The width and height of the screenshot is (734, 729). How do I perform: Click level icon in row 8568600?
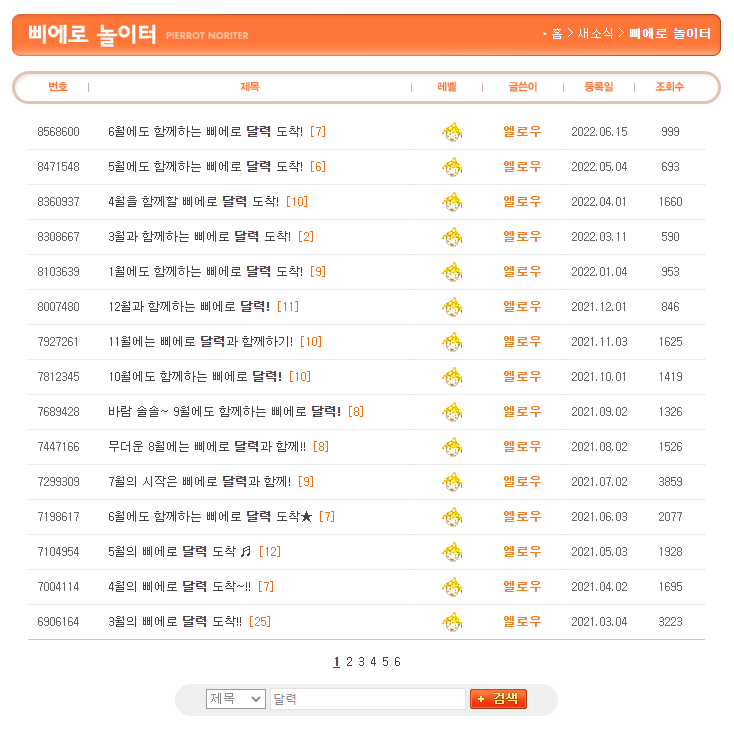pyautogui.click(x=452, y=132)
